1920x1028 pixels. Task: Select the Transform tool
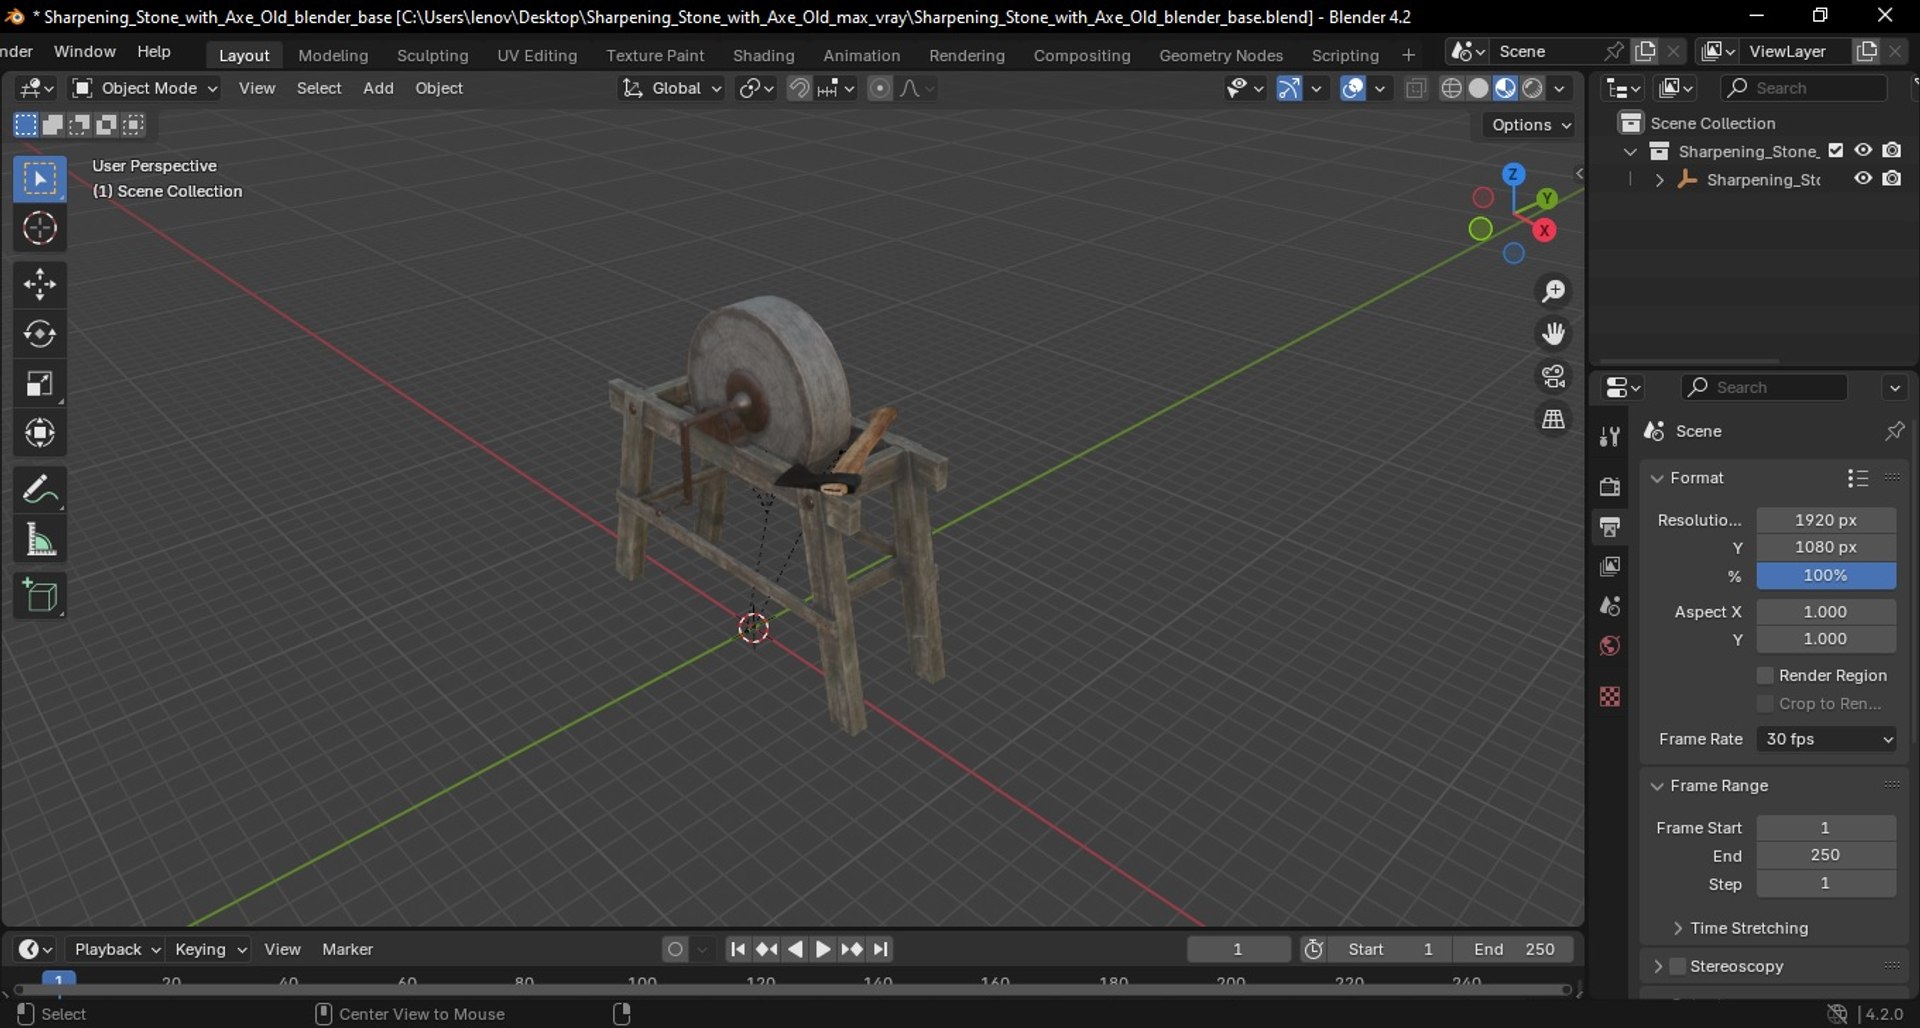click(x=40, y=433)
